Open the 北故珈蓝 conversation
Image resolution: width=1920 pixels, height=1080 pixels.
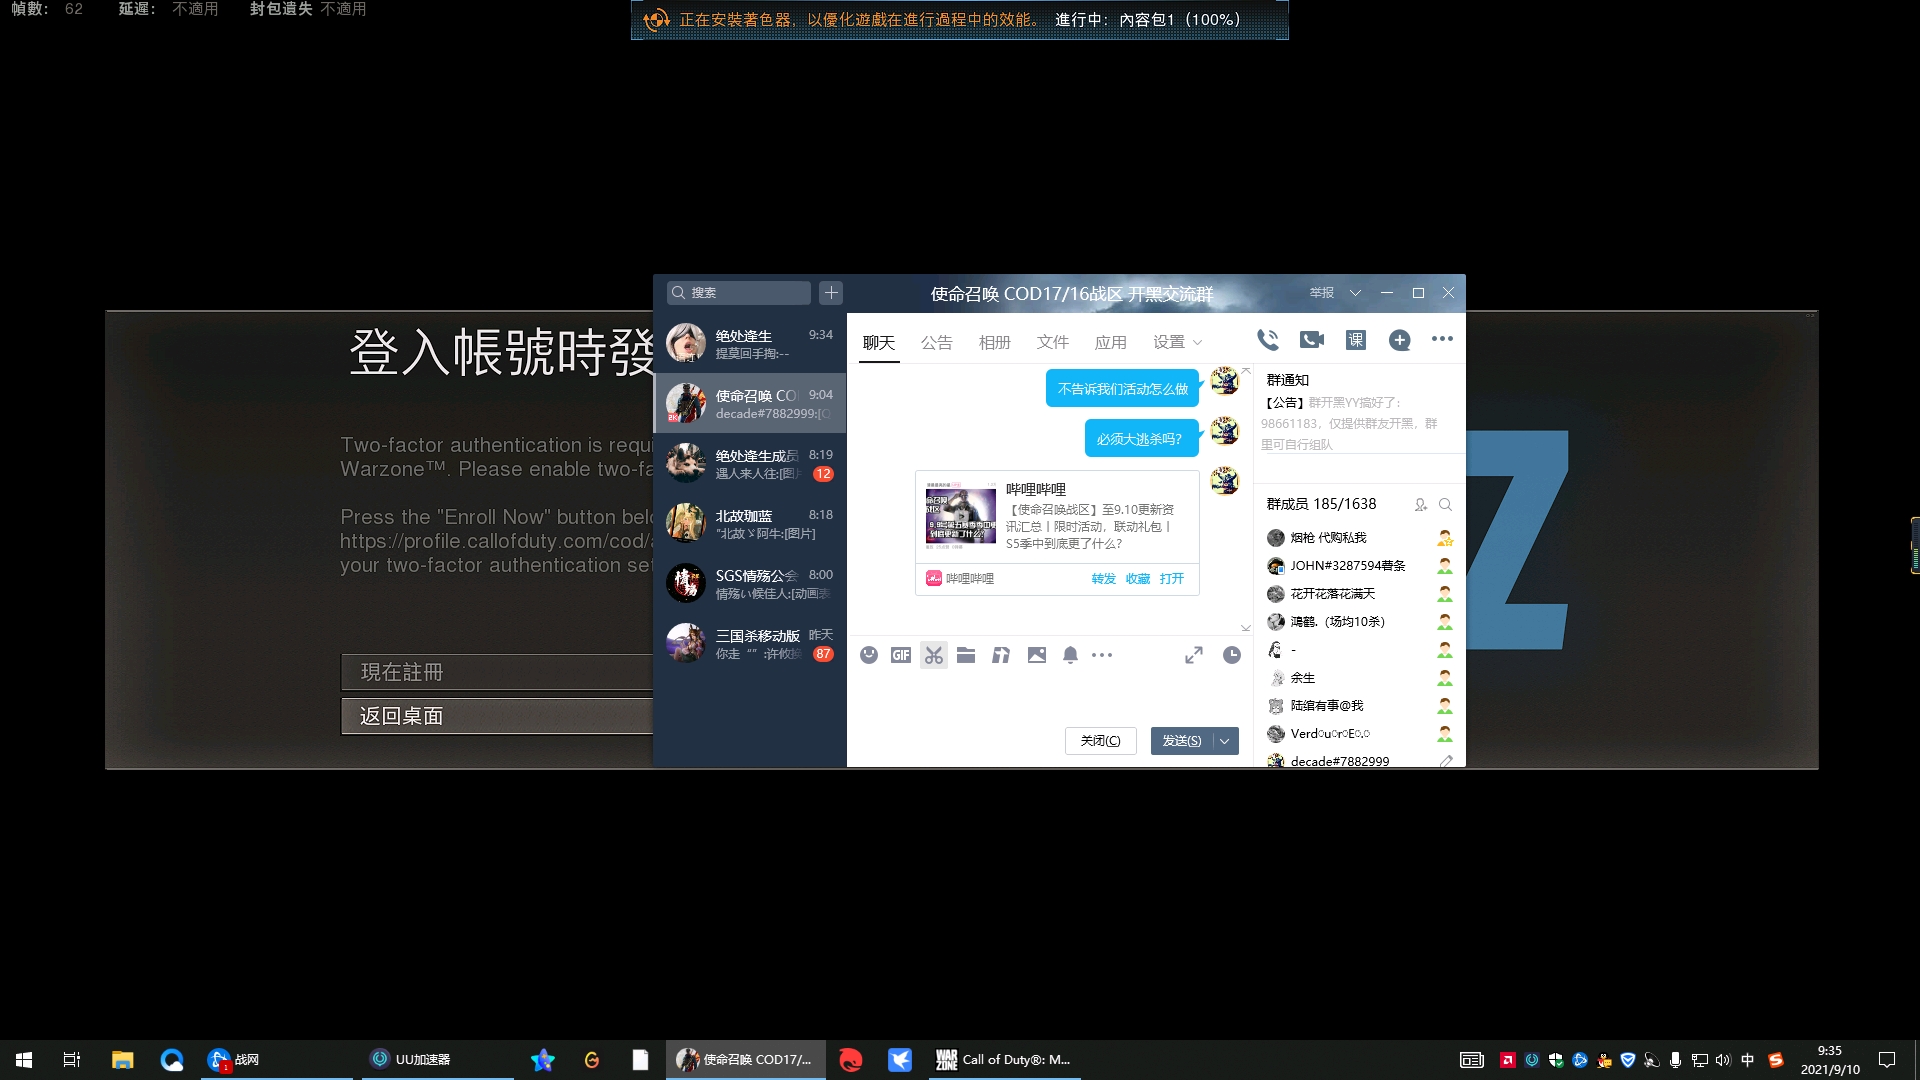(750, 523)
